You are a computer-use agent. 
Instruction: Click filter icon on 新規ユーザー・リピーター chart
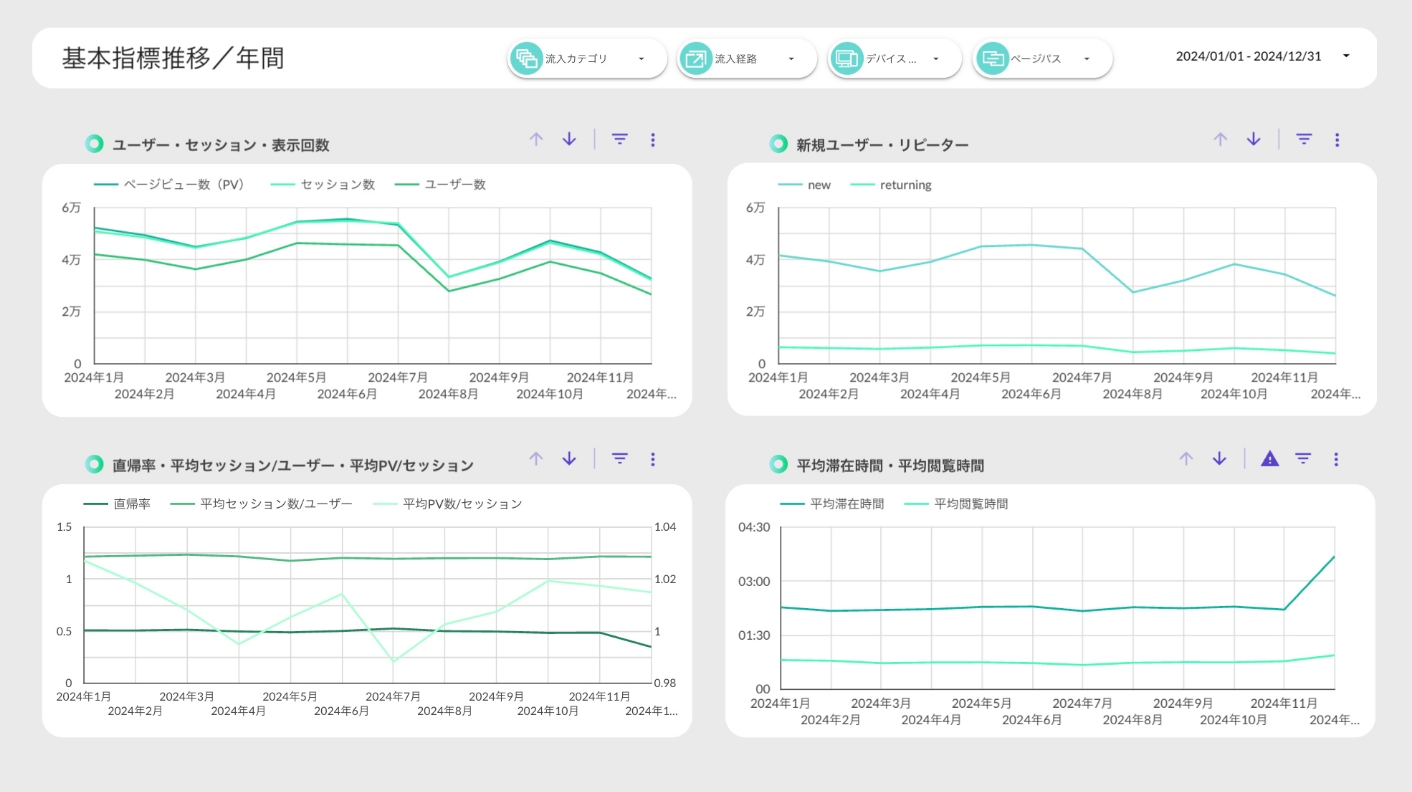1304,140
